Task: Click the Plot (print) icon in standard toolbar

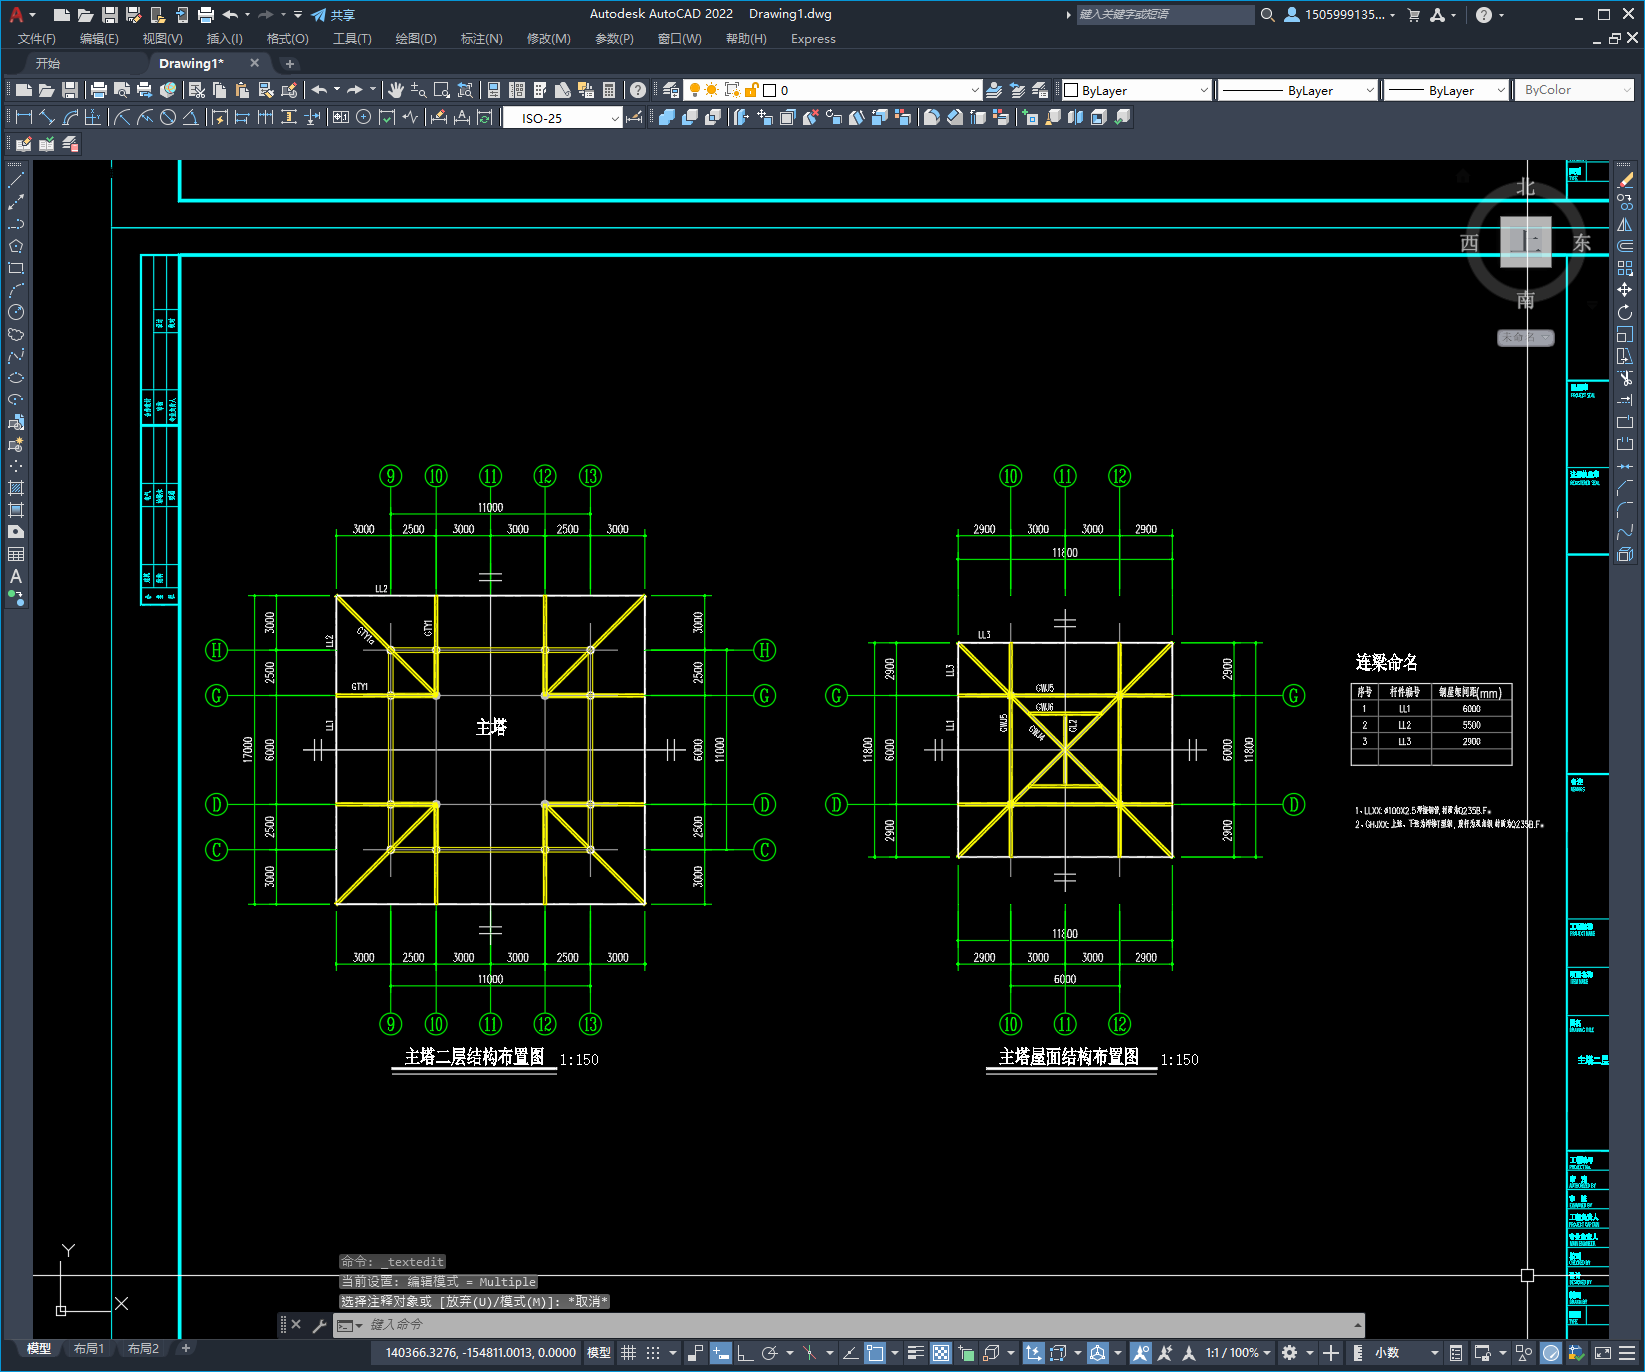Action: [98, 90]
